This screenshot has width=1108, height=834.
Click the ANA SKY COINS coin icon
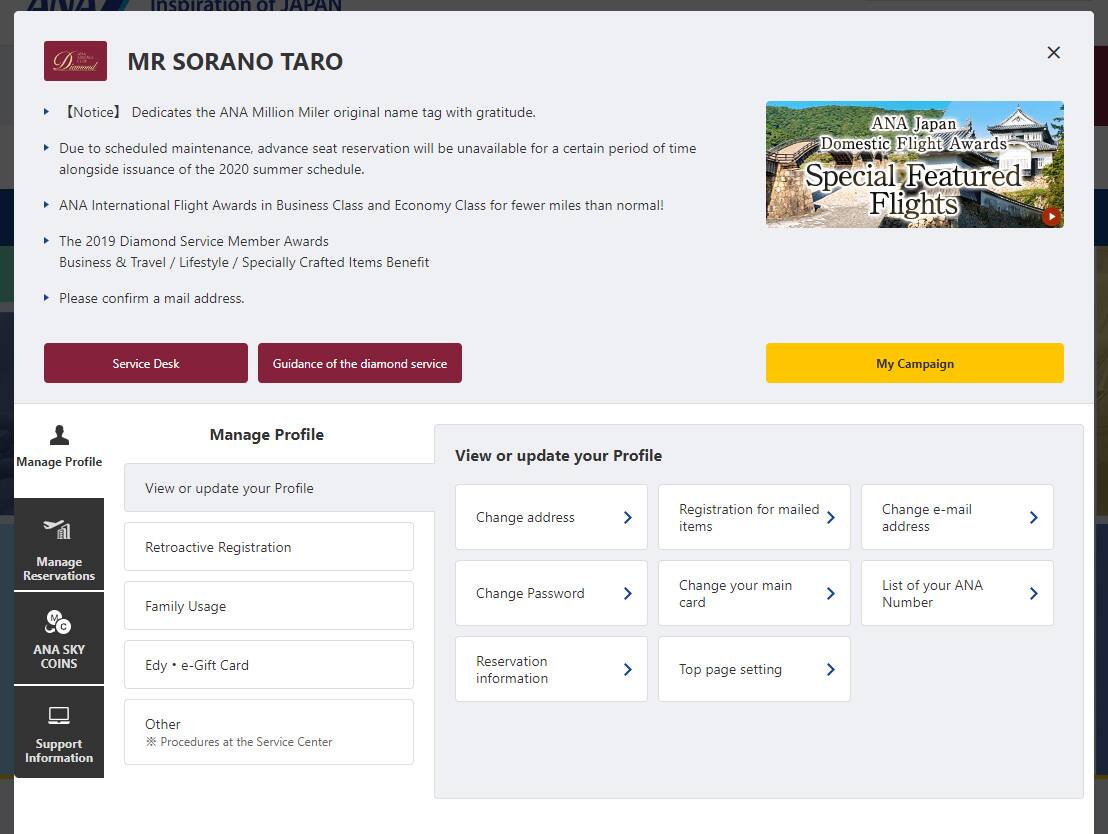(x=58, y=622)
